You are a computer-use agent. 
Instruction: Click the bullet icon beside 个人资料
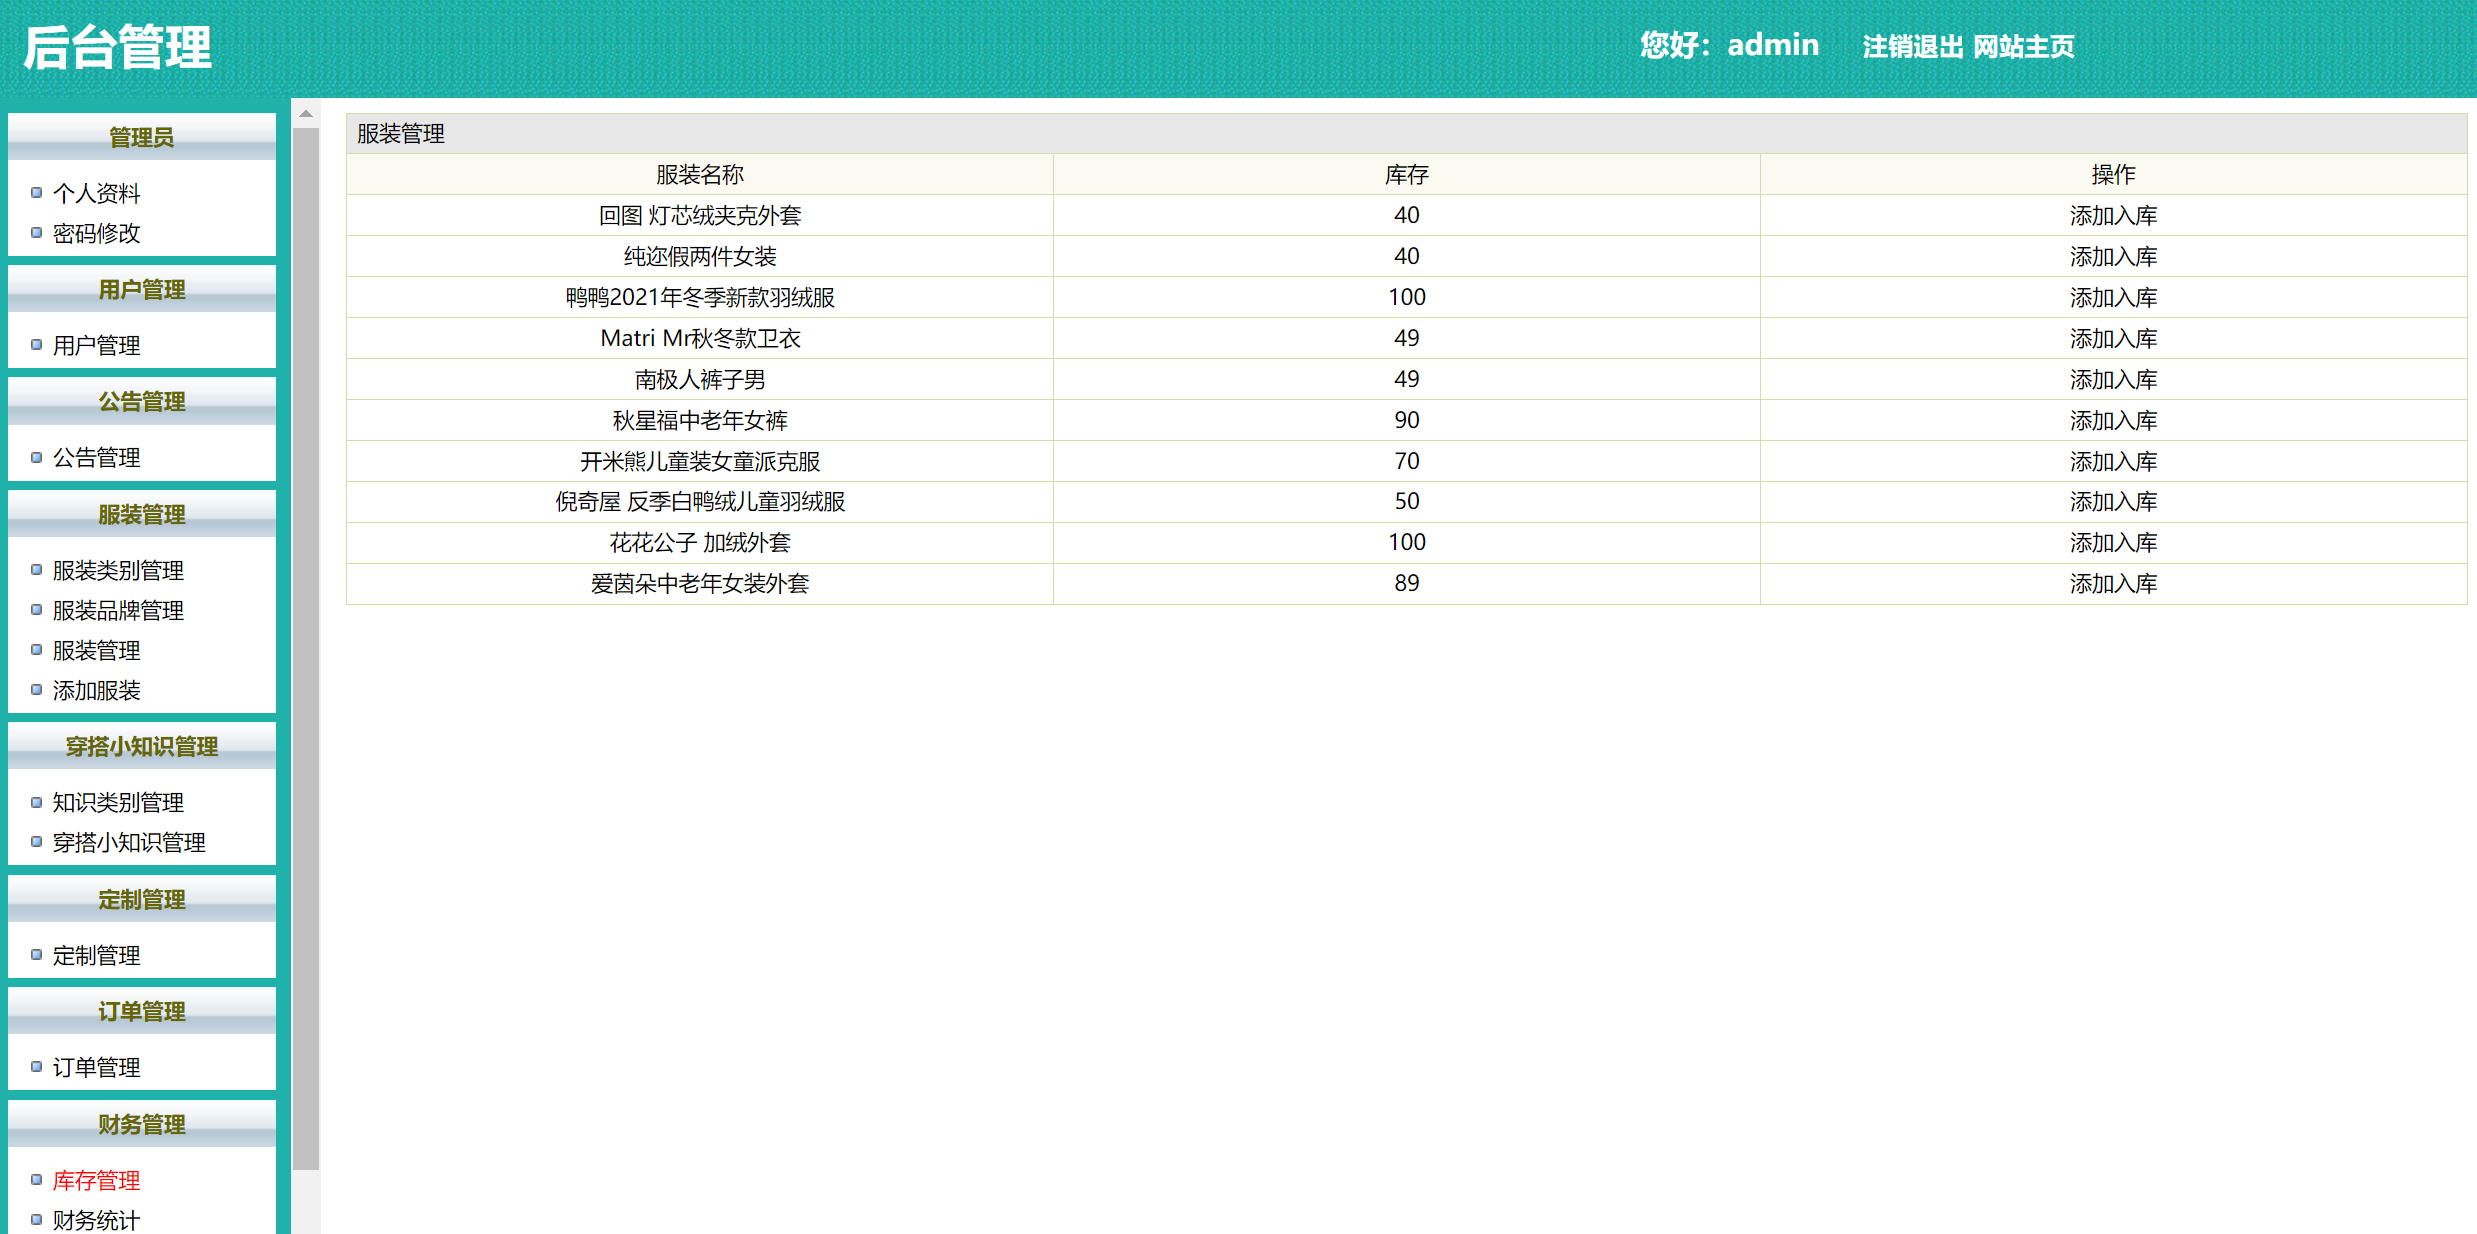tap(37, 193)
